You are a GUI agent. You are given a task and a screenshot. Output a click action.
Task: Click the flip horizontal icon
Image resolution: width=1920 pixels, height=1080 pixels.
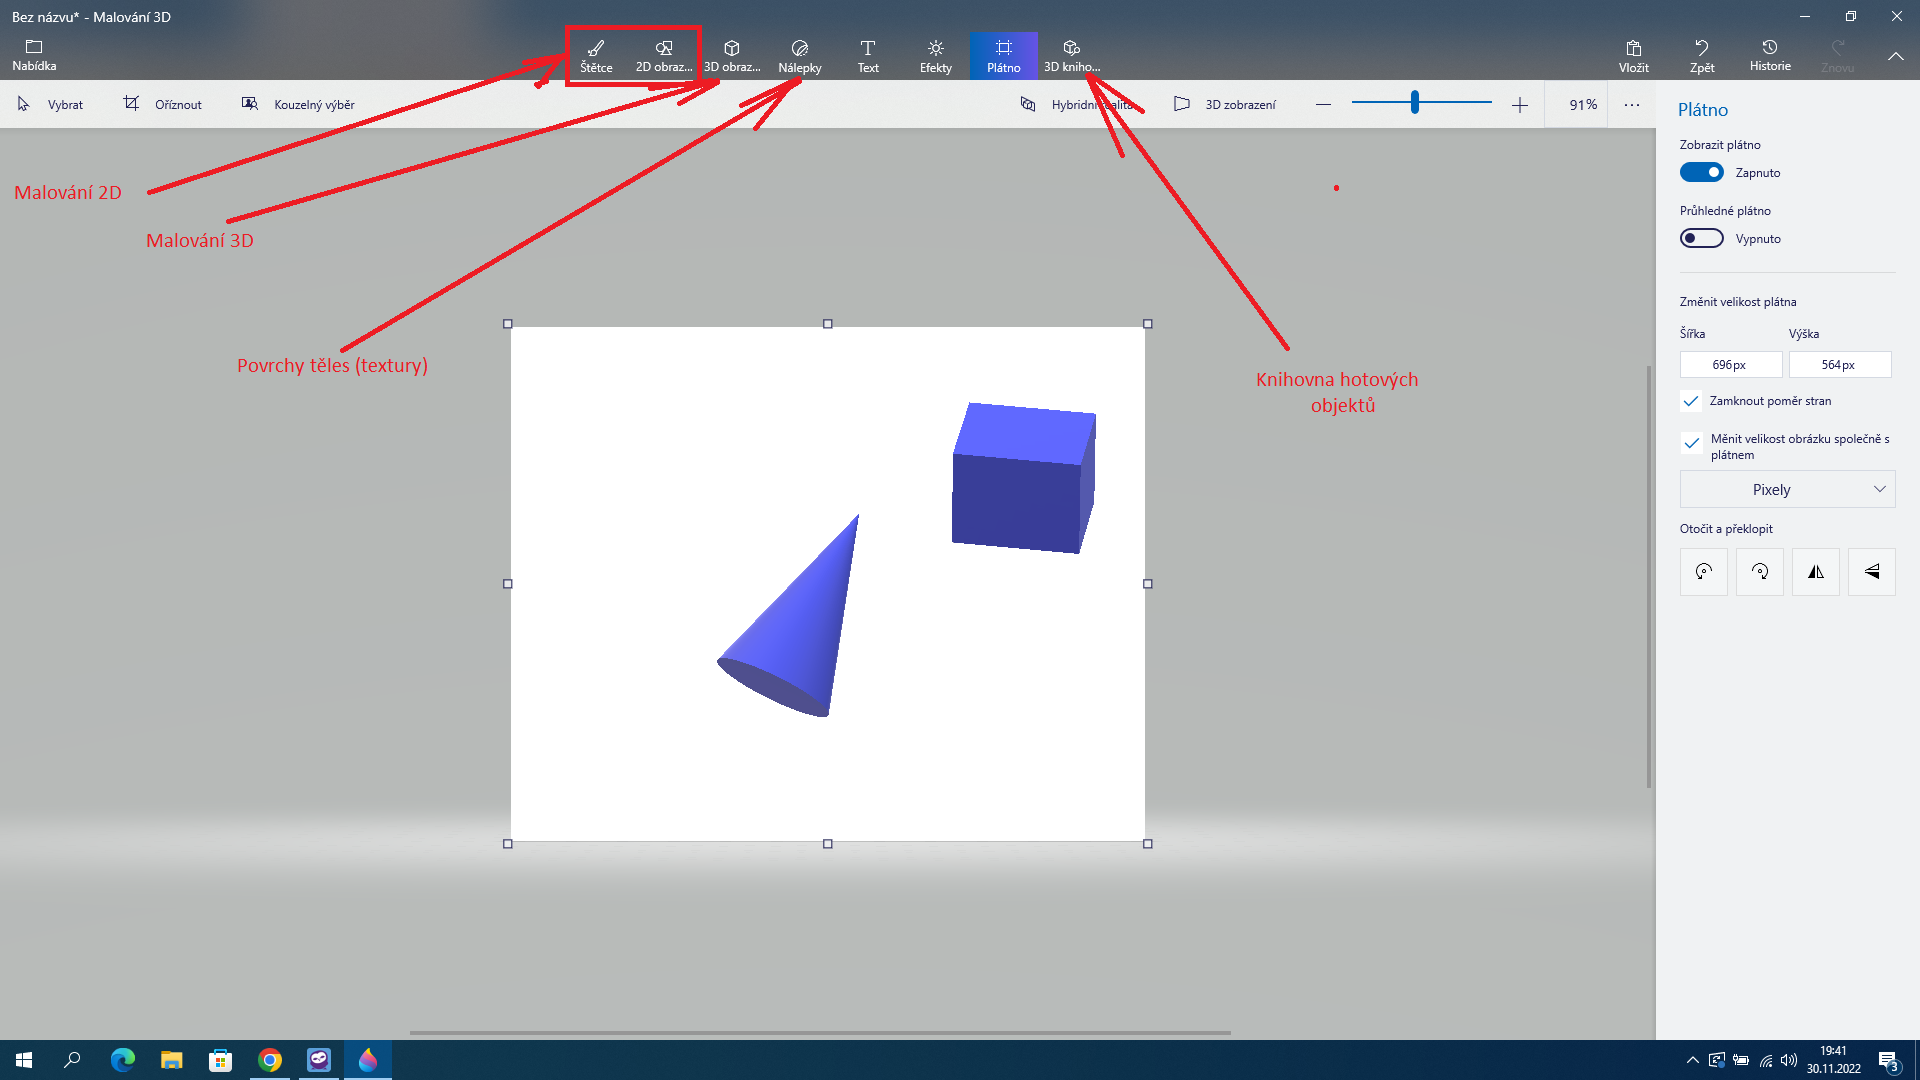click(1816, 572)
